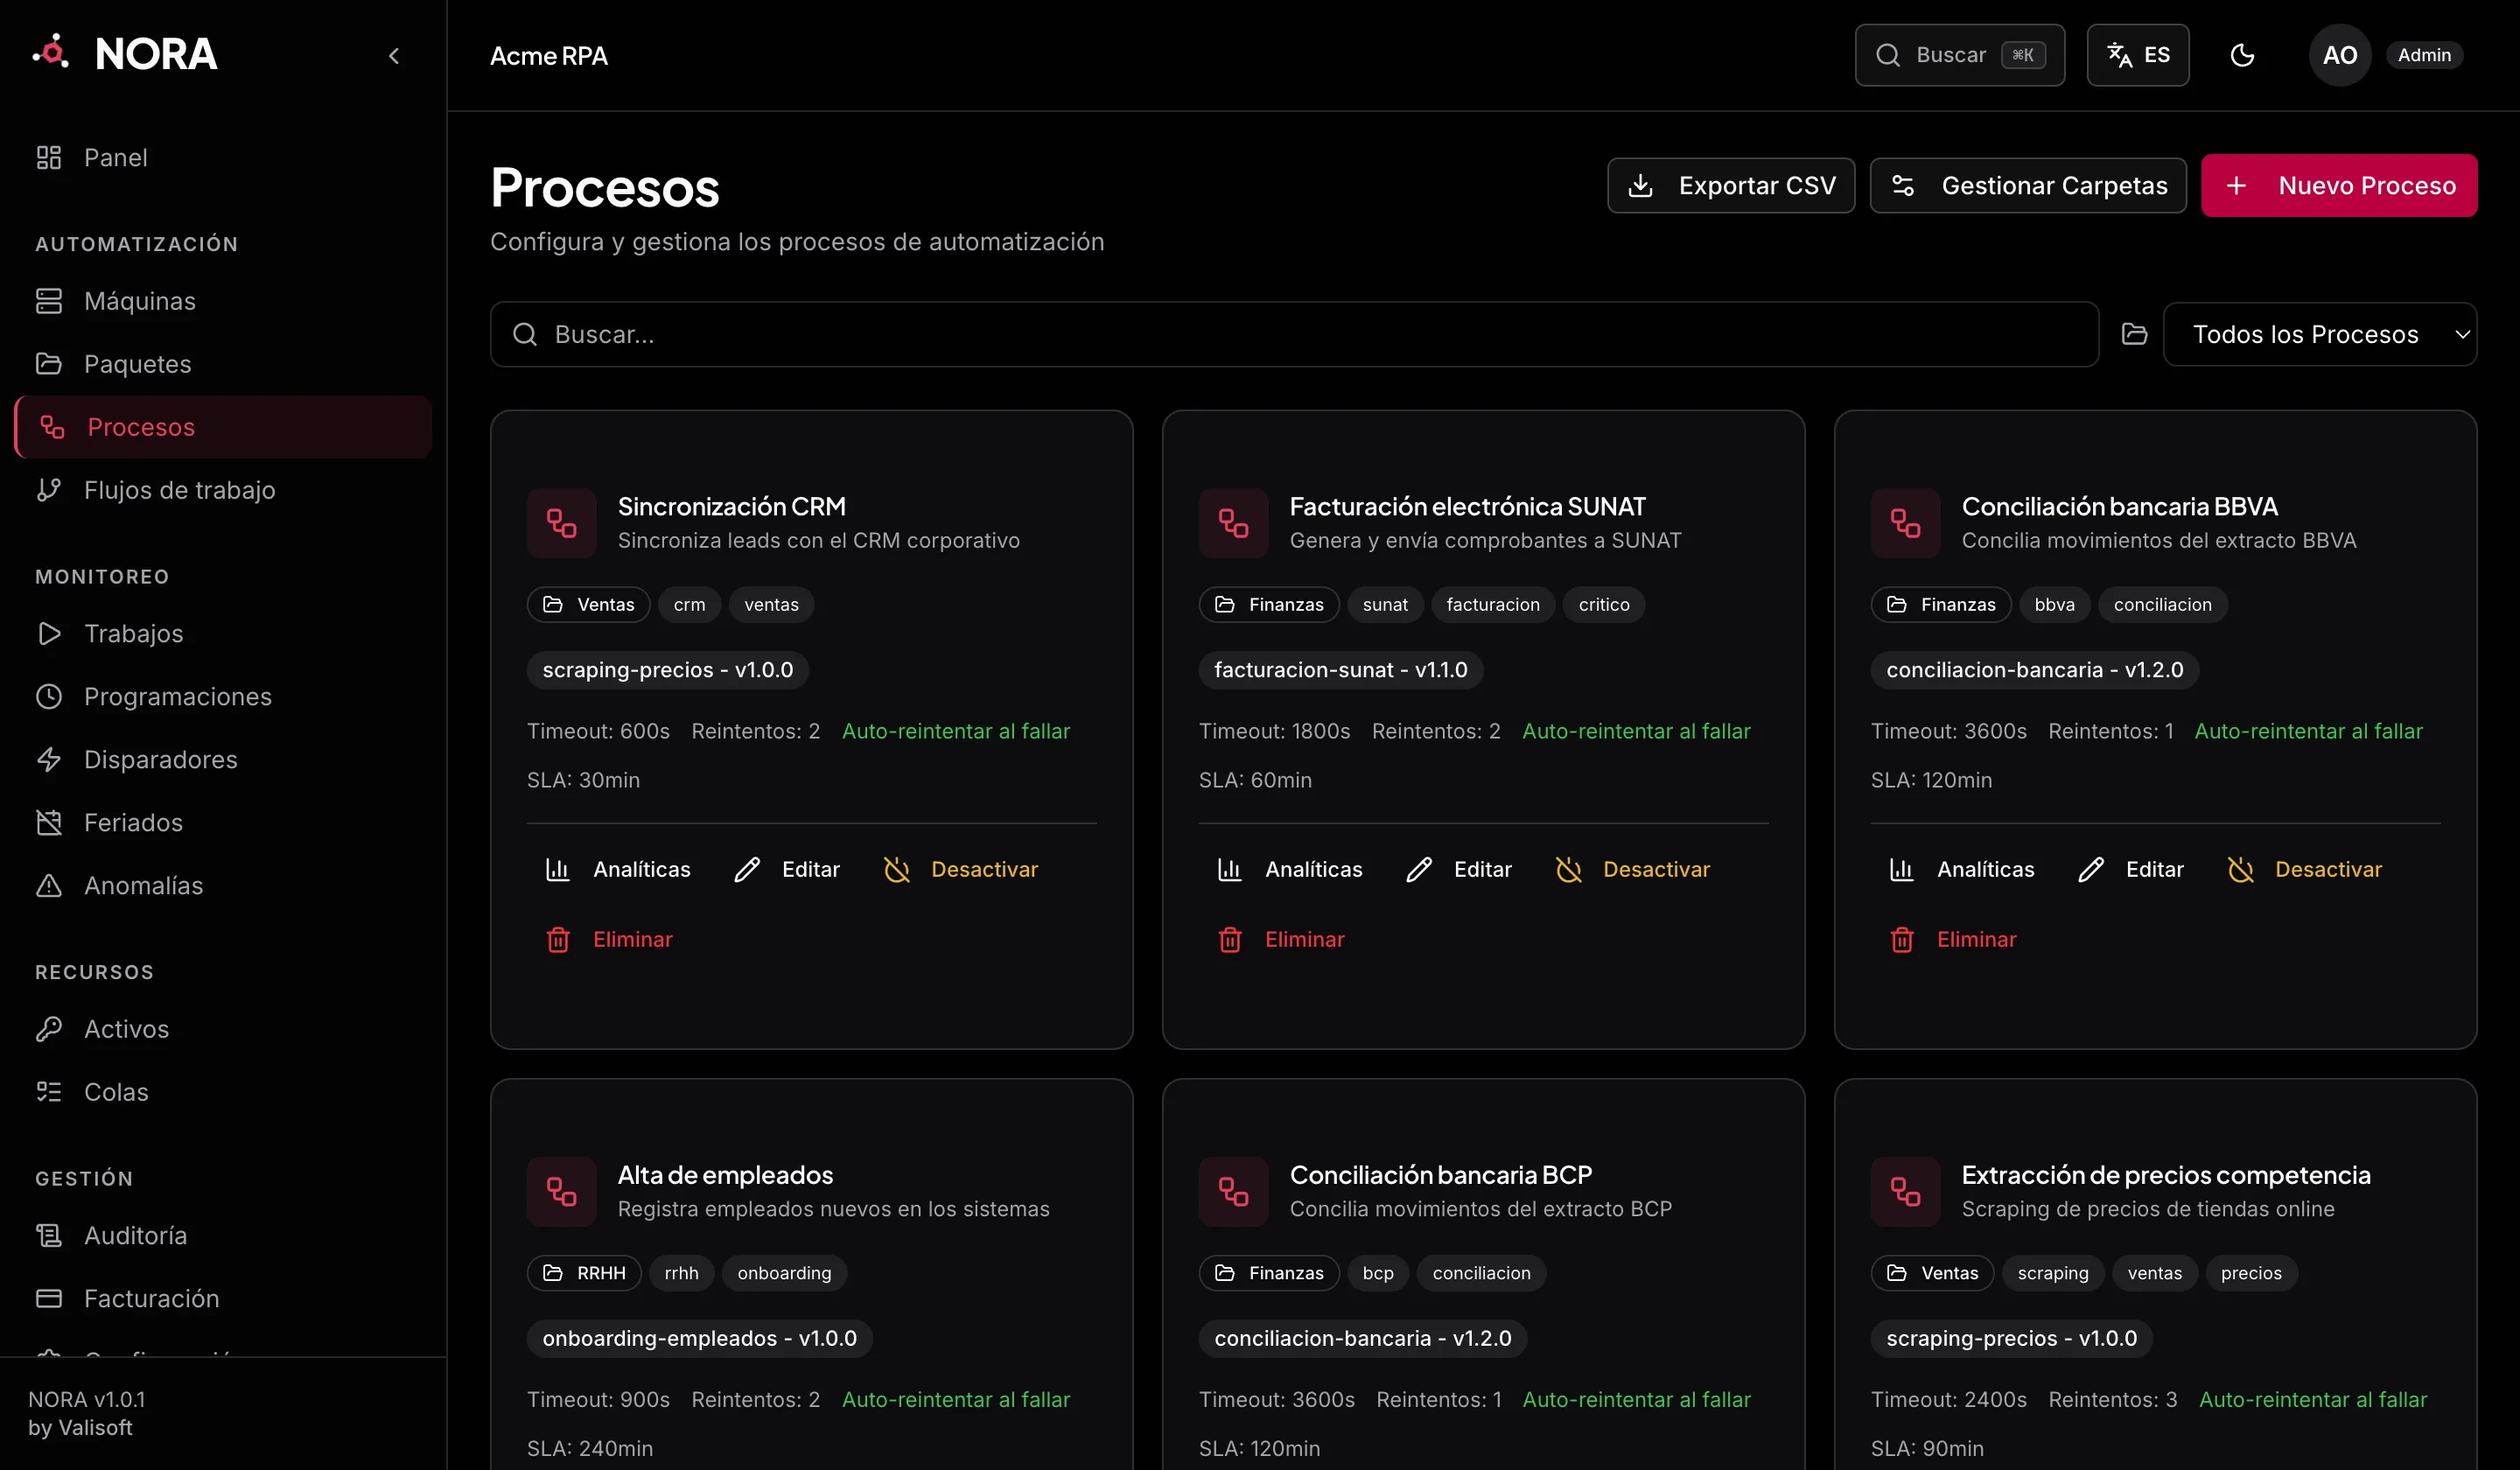The width and height of the screenshot is (2520, 1470).
Task: Click the RRHH folder tag
Action: click(584, 1272)
